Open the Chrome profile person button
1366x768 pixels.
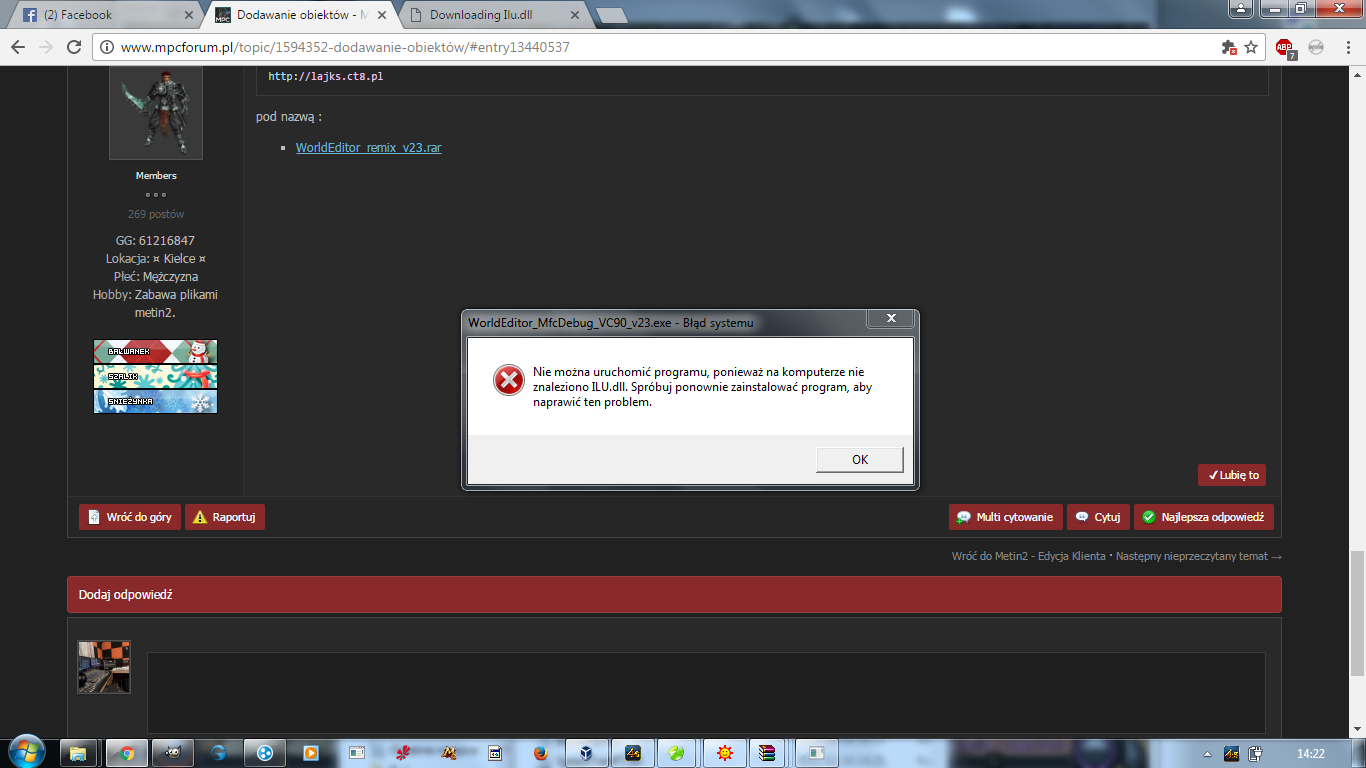pyautogui.click(x=1240, y=8)
